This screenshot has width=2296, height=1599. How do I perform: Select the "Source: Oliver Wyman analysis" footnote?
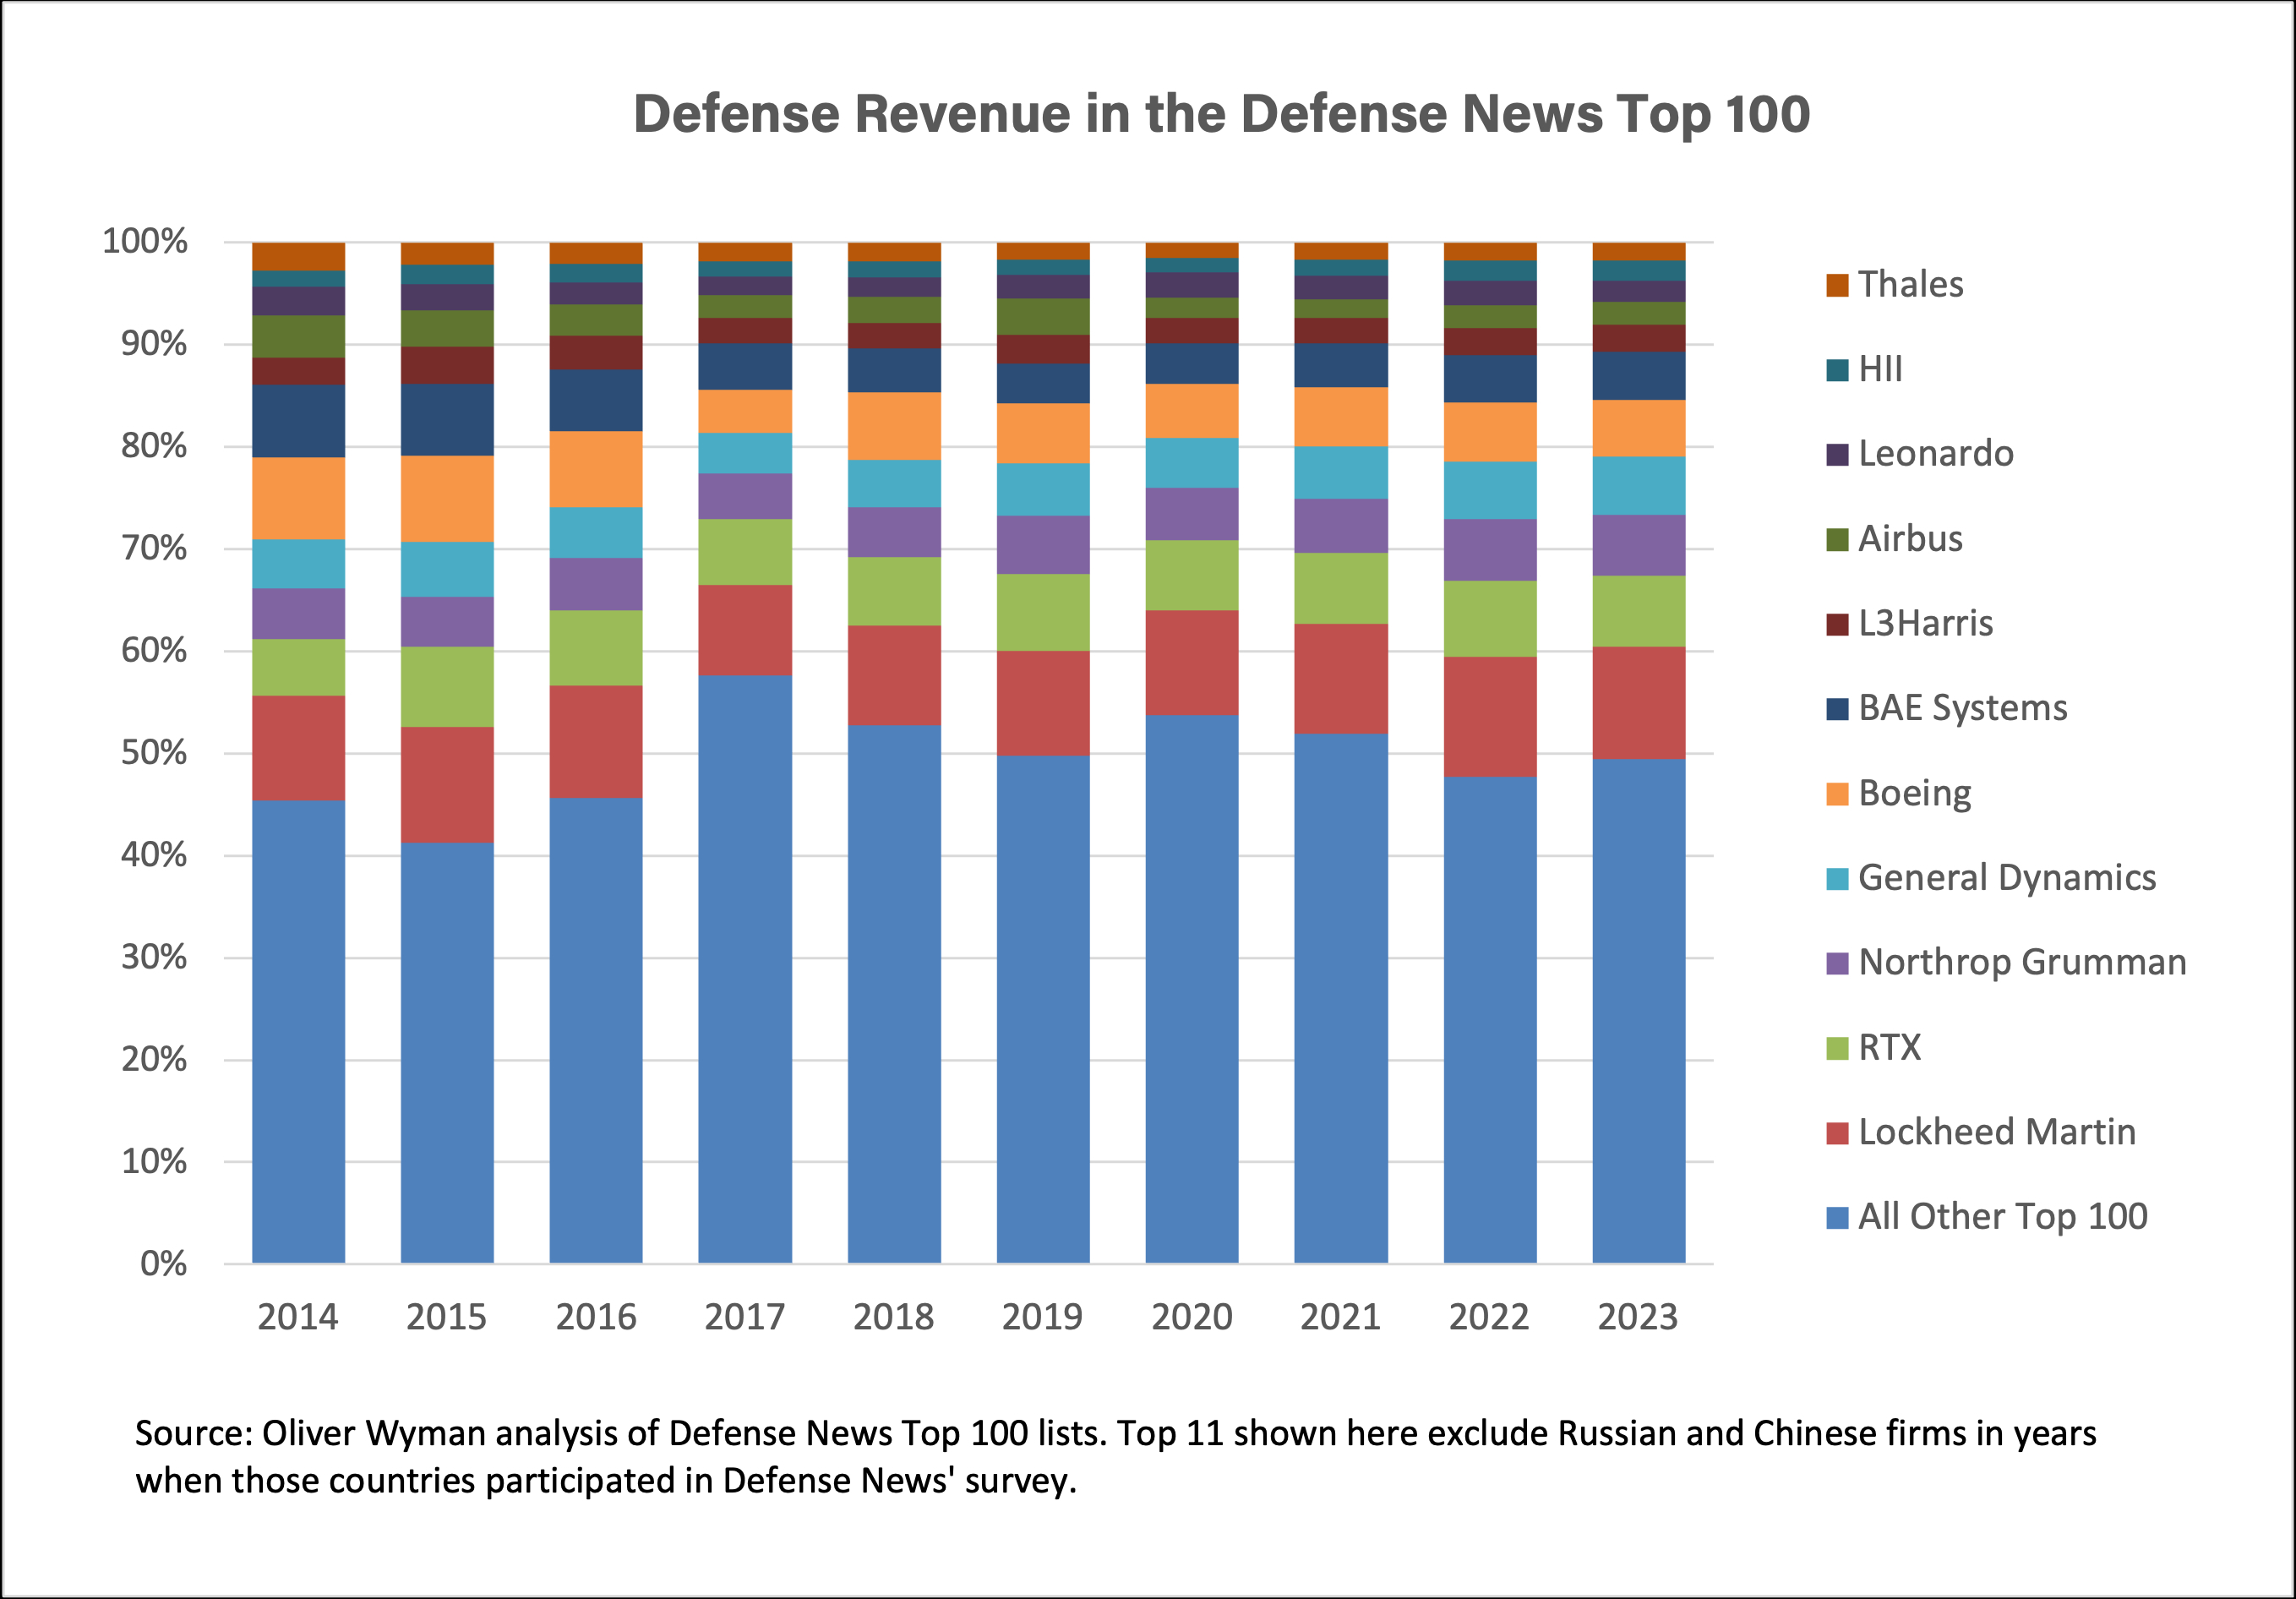[1115, 1457]
